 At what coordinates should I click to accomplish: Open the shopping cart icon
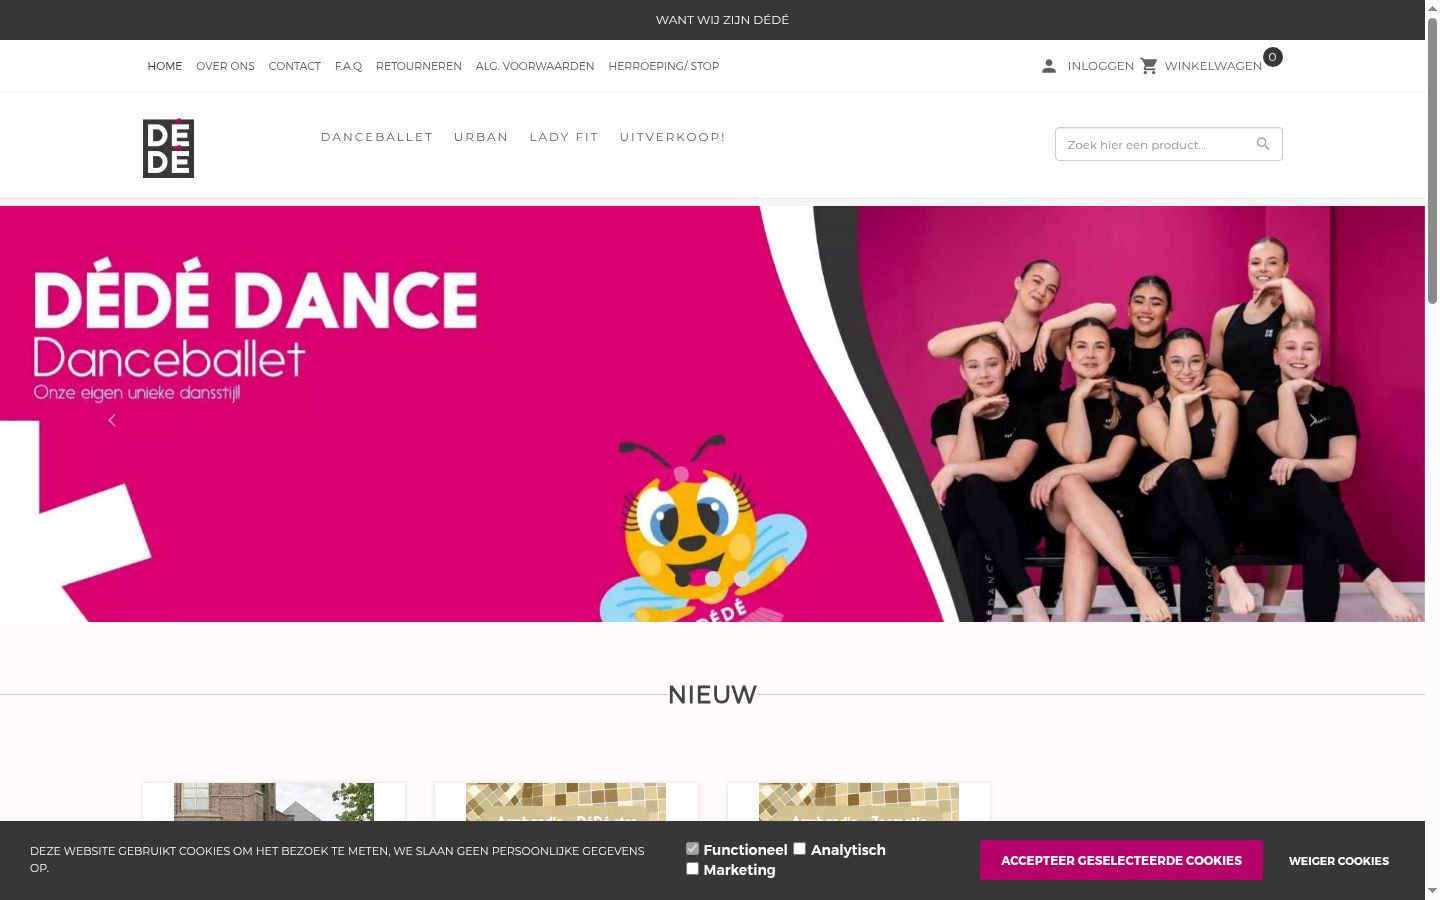click(x=1149, y=66)
